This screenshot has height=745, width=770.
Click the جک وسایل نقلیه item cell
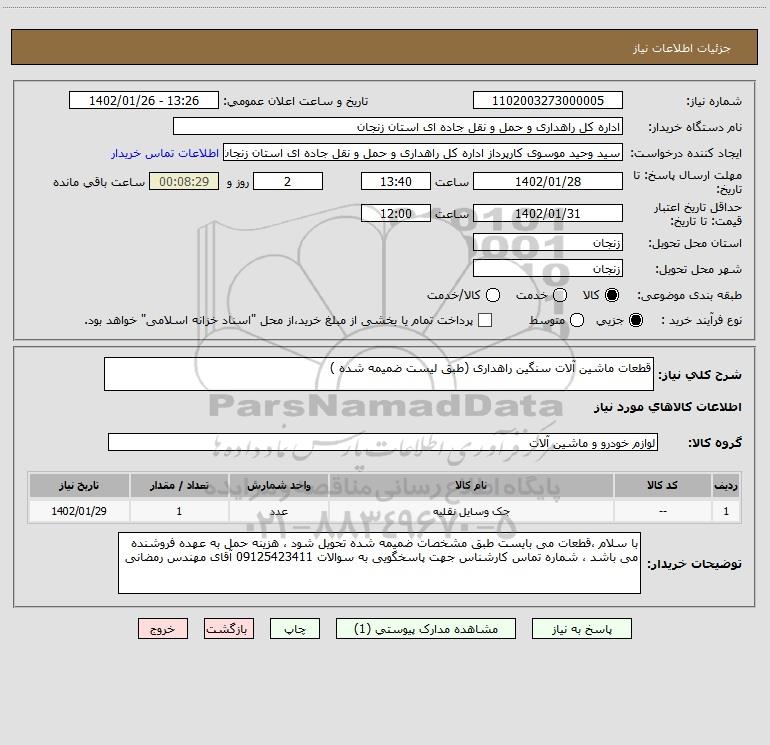point(471,511)
